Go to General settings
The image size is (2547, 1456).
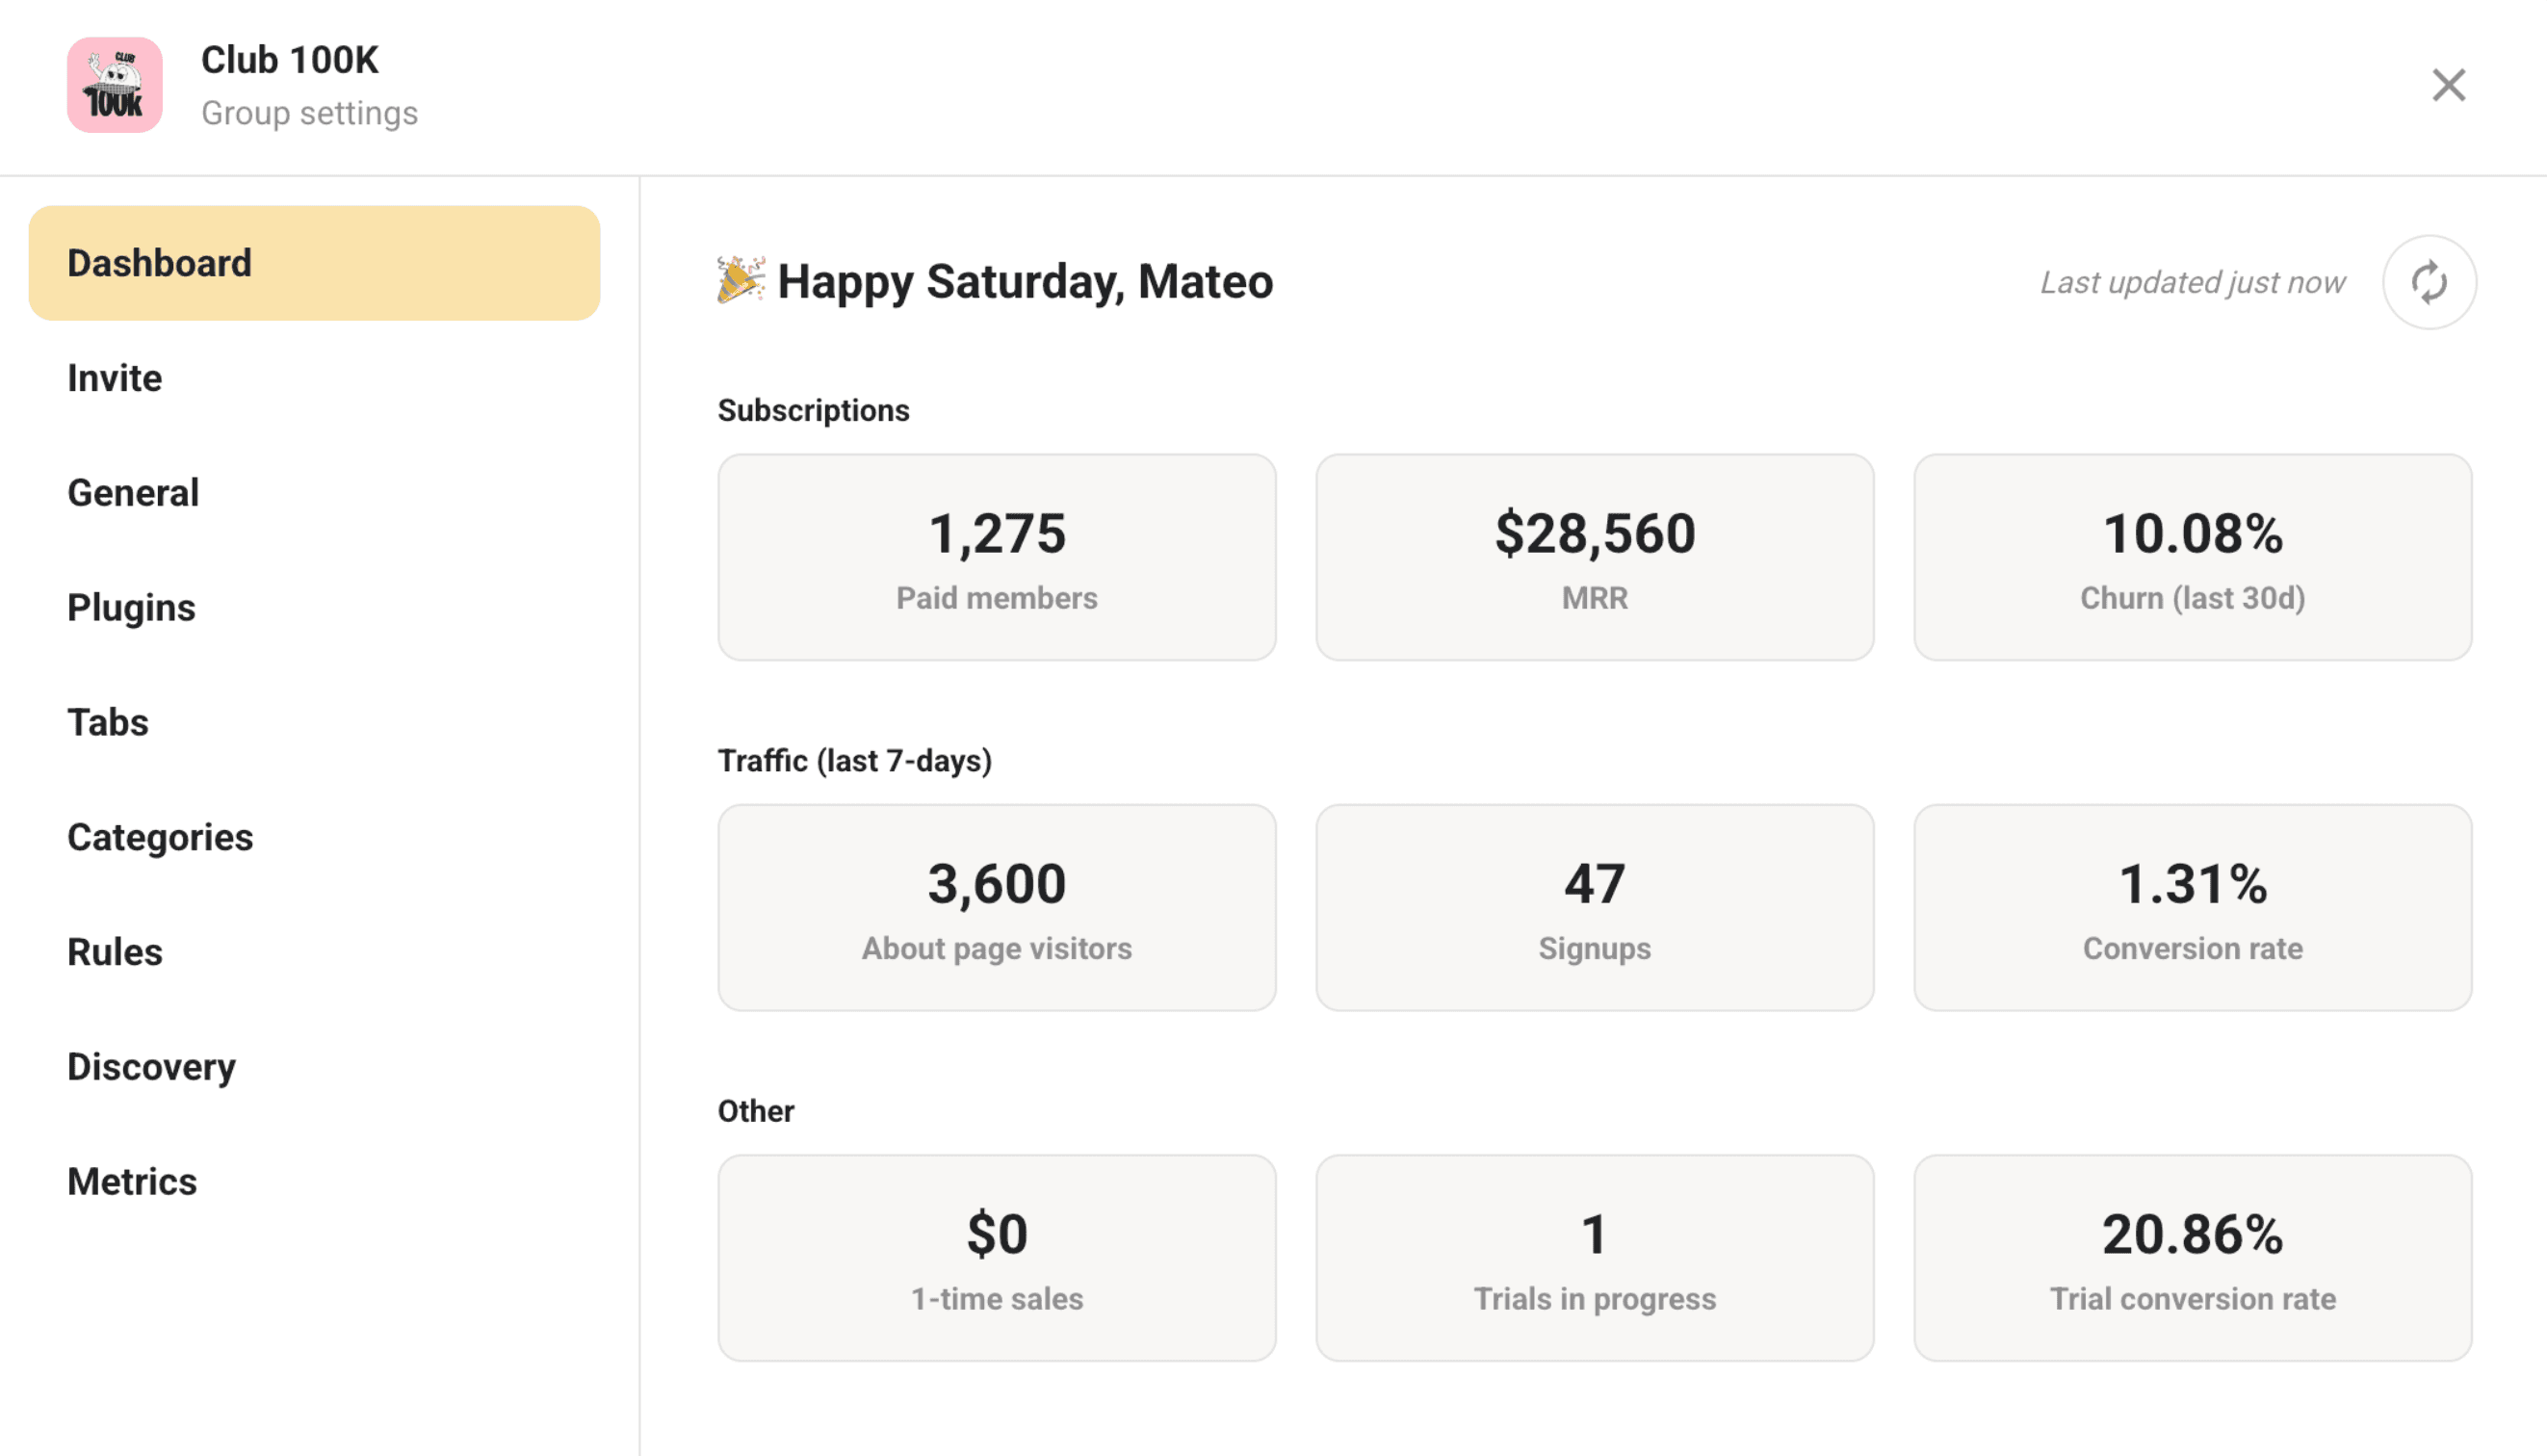[x=133, y=493]
